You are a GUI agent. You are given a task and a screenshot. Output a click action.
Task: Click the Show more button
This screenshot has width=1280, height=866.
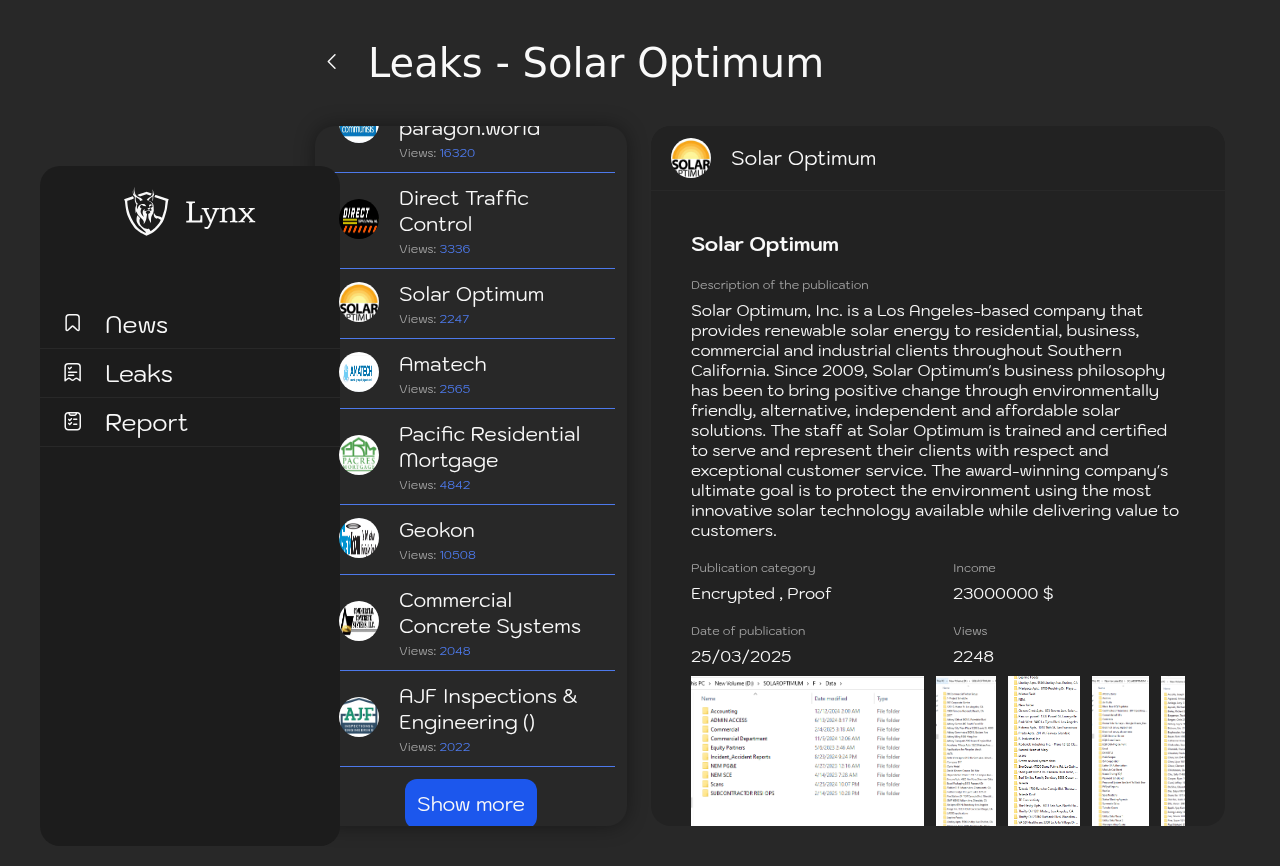point(471,803)
